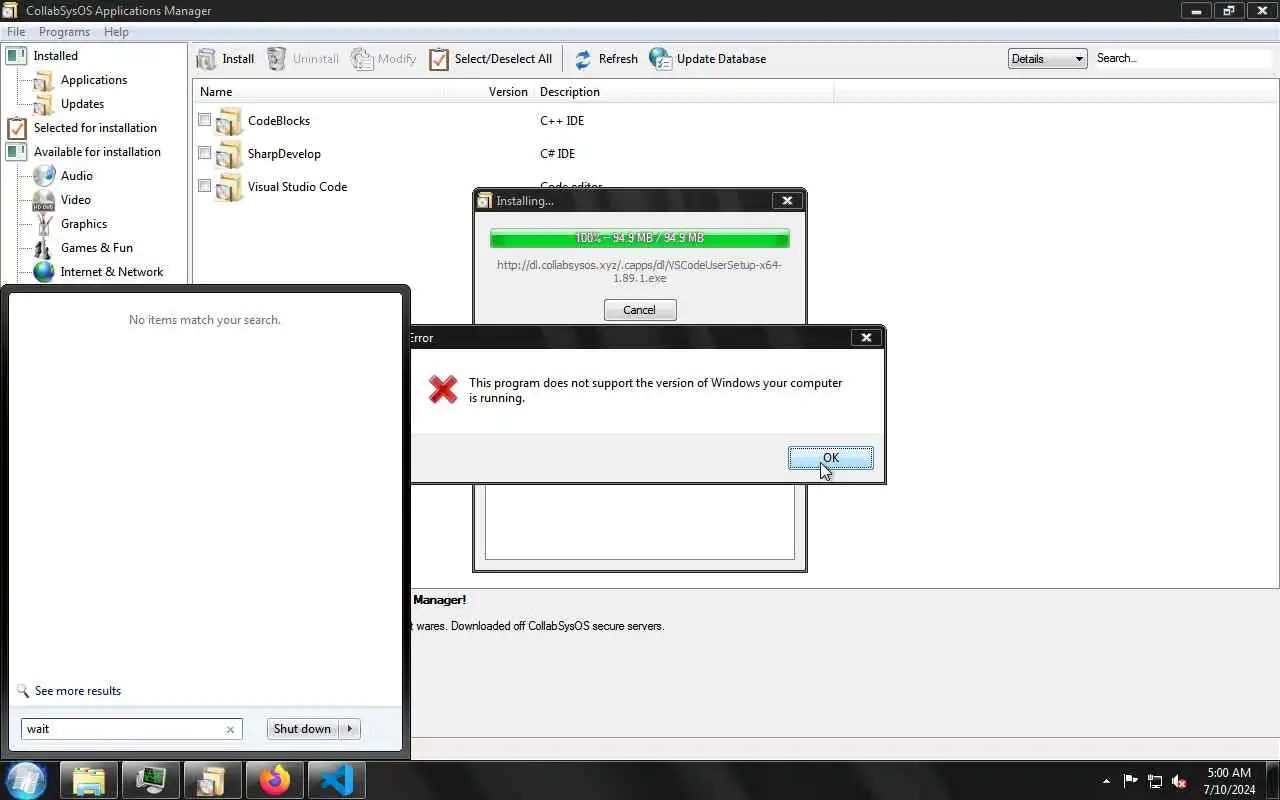This screenshot has width=1280, height=800.
Task: Close the Installing dialog
Action: coord(787,201)
